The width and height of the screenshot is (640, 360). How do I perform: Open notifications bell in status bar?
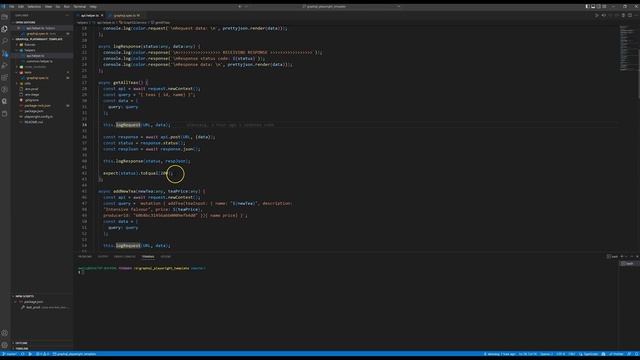636,354
